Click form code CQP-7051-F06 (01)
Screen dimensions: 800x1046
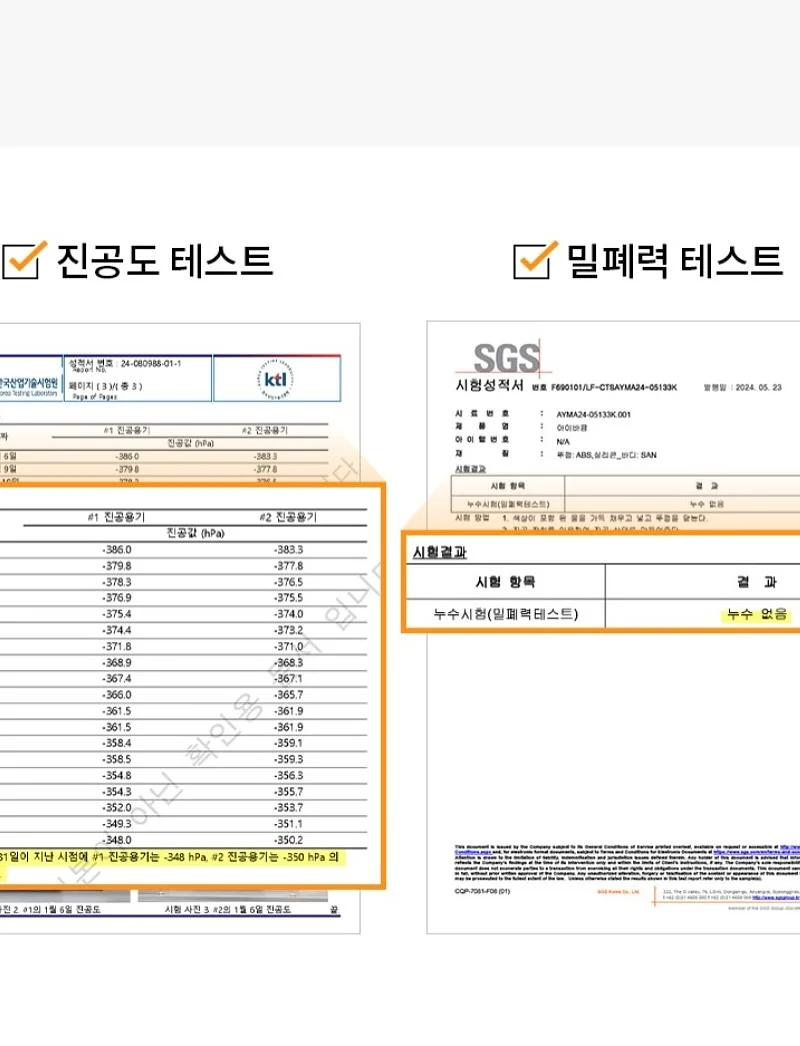[x=482, y=891]
